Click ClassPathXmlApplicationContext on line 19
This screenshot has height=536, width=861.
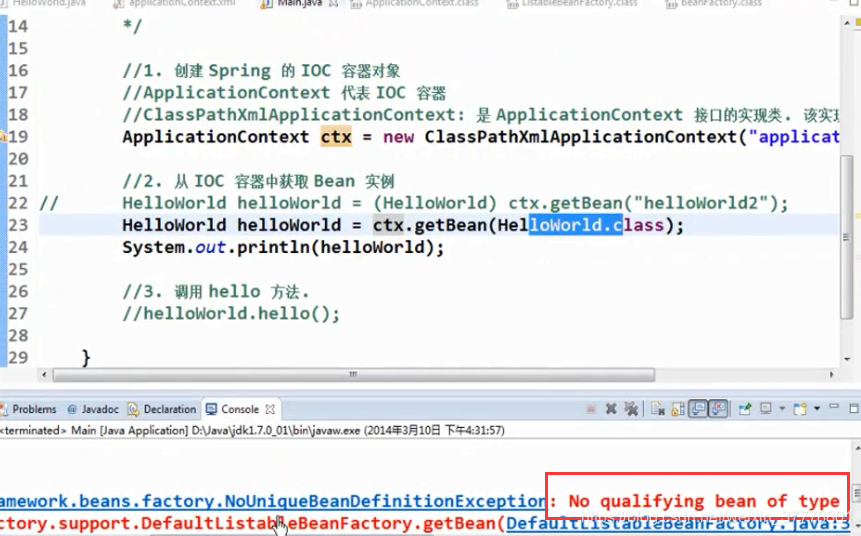pyautogui.click(x=580, y=137)
